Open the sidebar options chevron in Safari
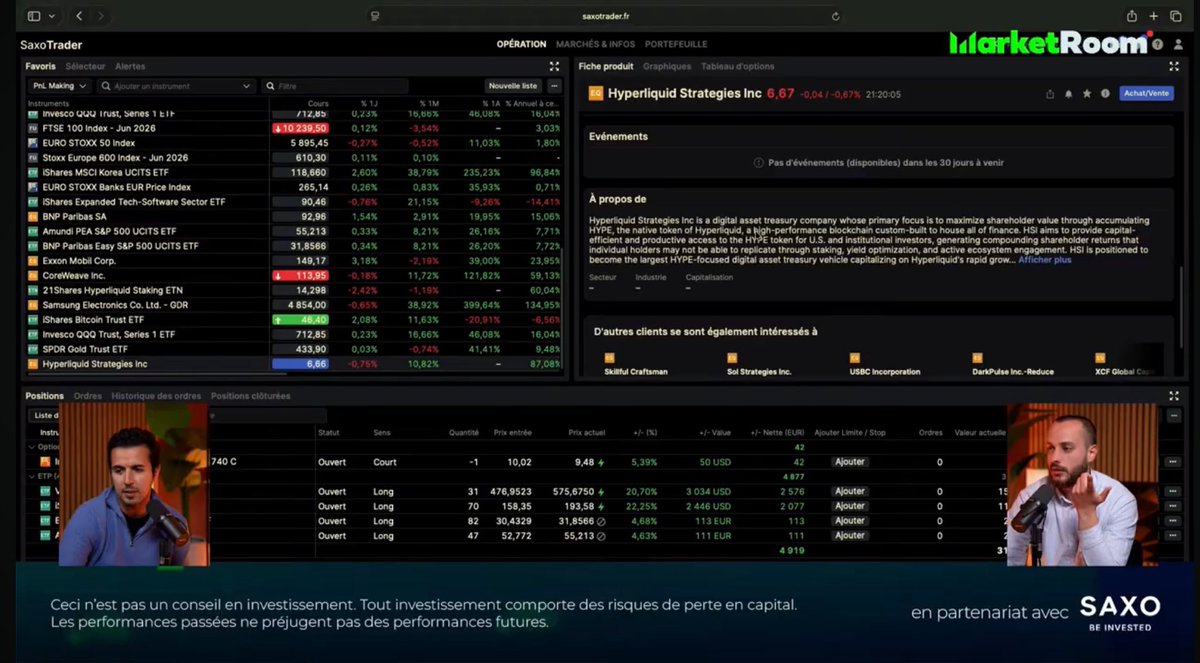Image resolution: width=1200 pixels, height=663 pixels. coord(52,16)
